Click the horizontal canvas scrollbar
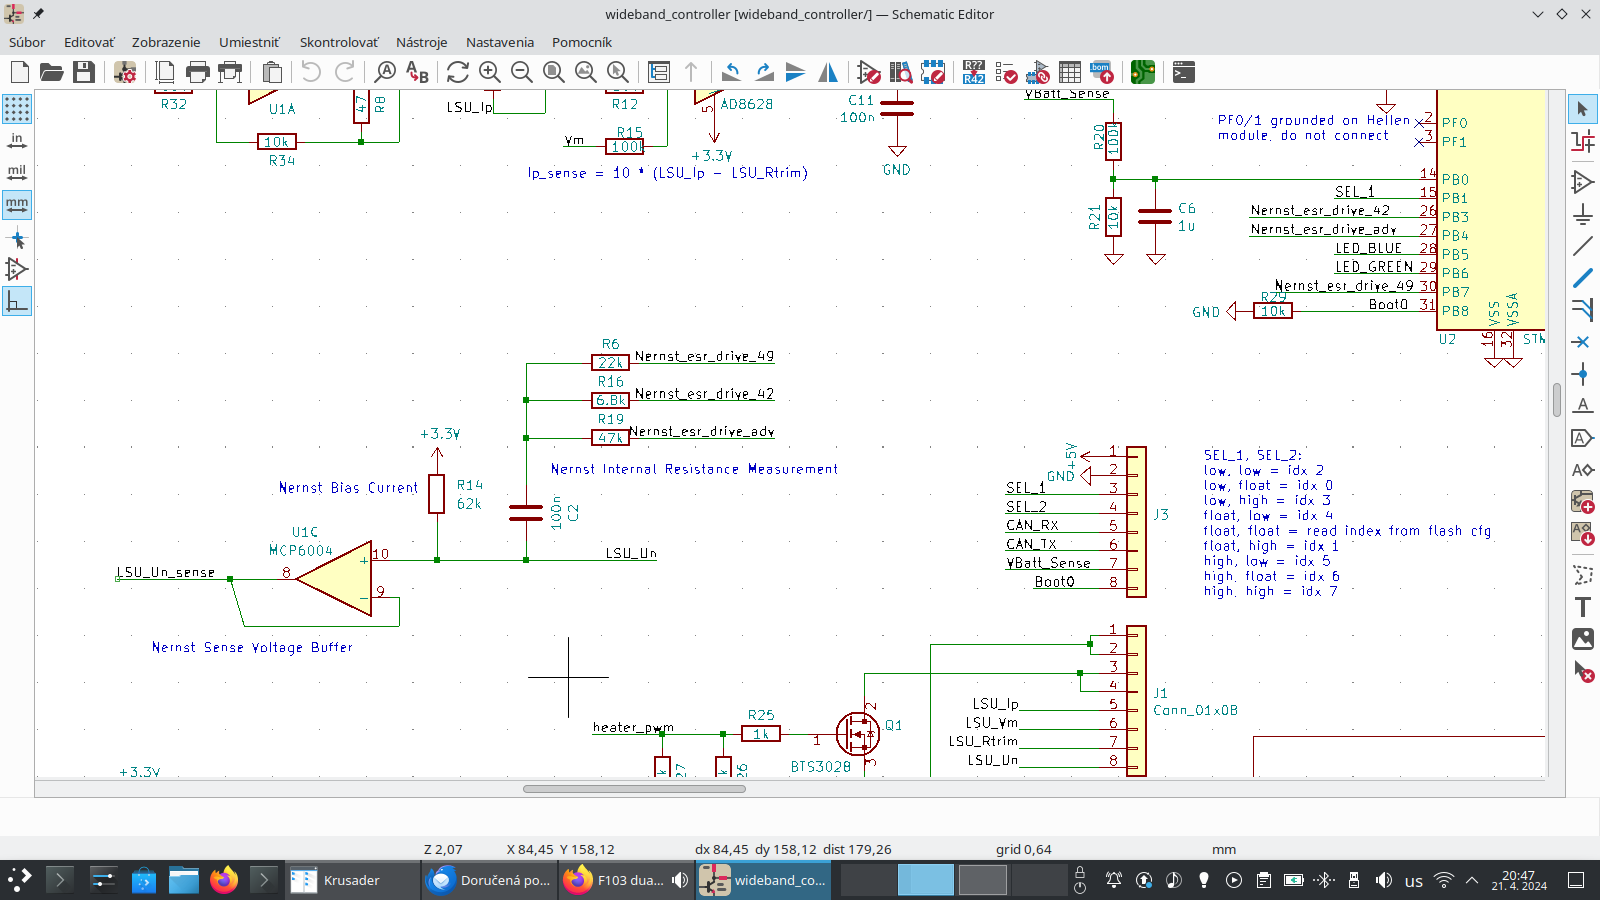This screenshot has height=900, width=1600. click(634, 789)
